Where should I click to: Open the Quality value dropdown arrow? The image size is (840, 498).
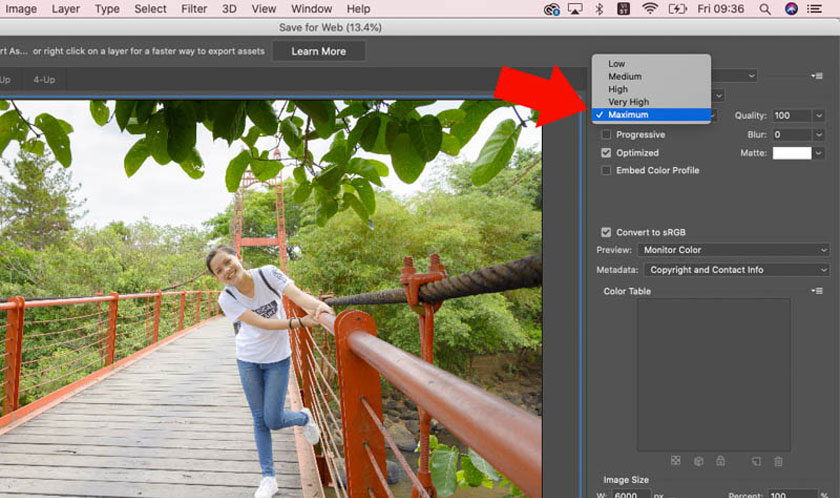click(819, 116)
